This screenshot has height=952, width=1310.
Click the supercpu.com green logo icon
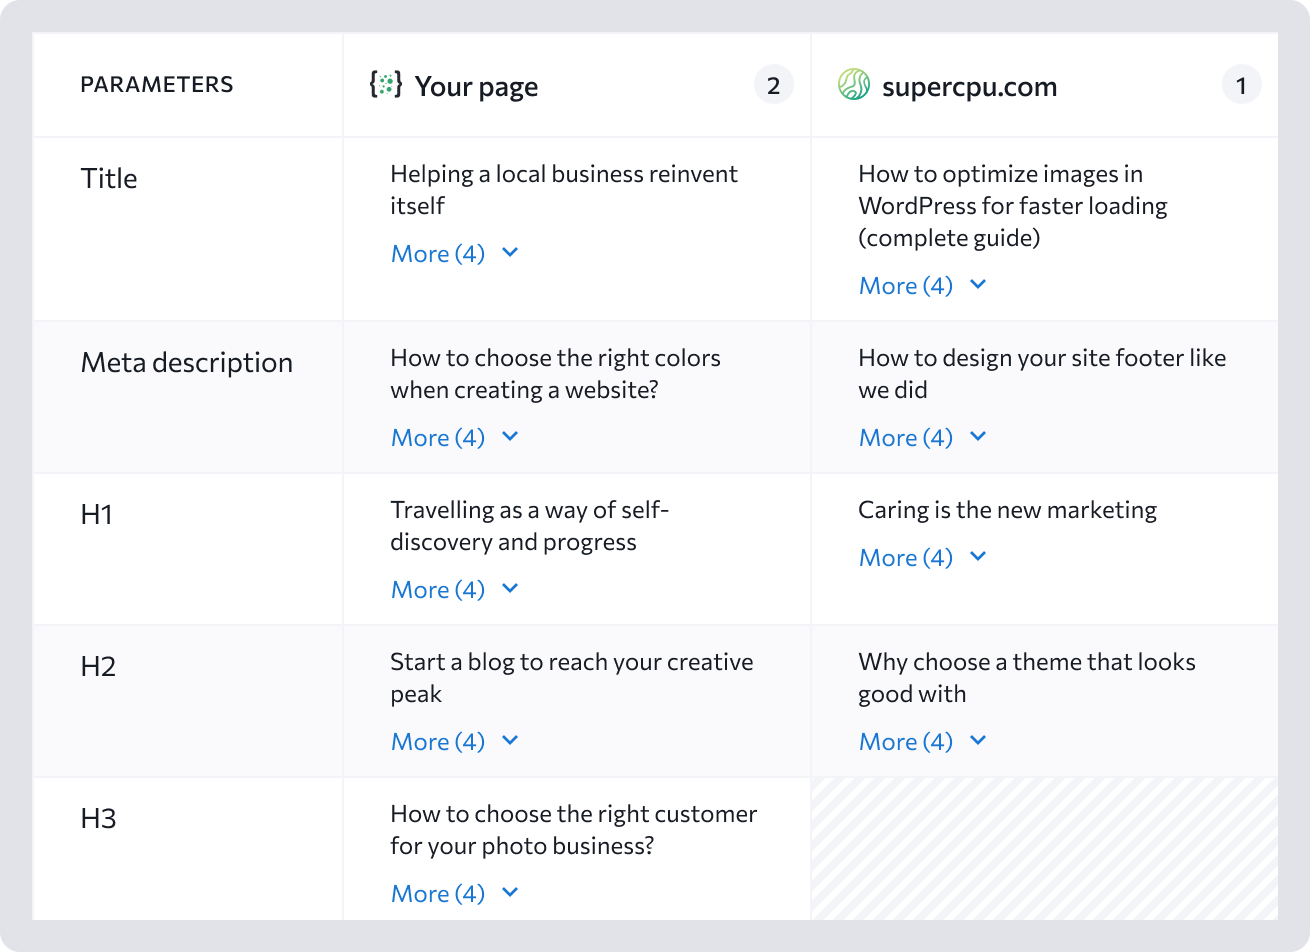(854, 85)
